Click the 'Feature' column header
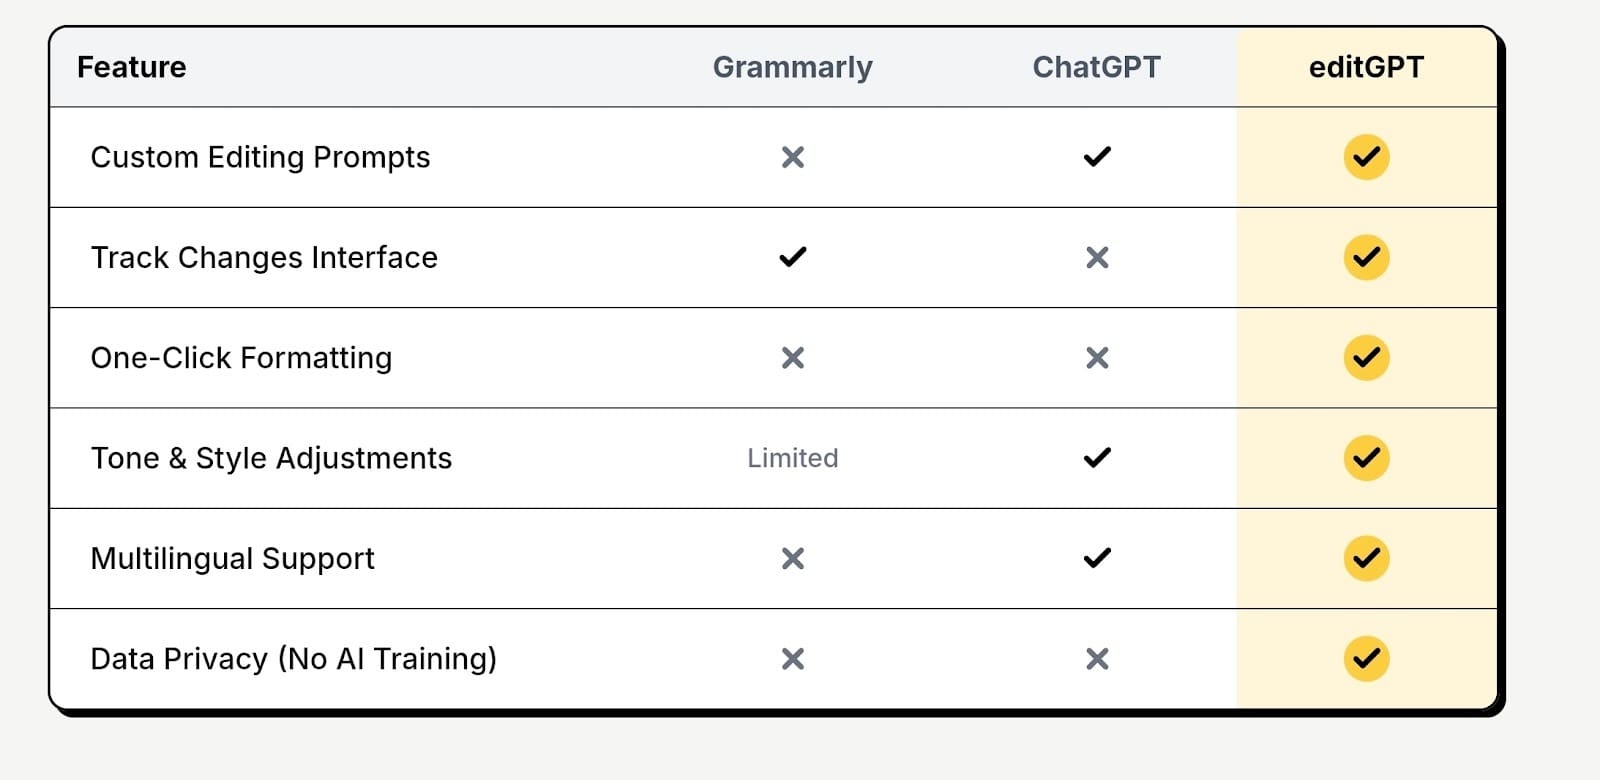The width and height of the screenshot is (1600, 780). [131, 67]
